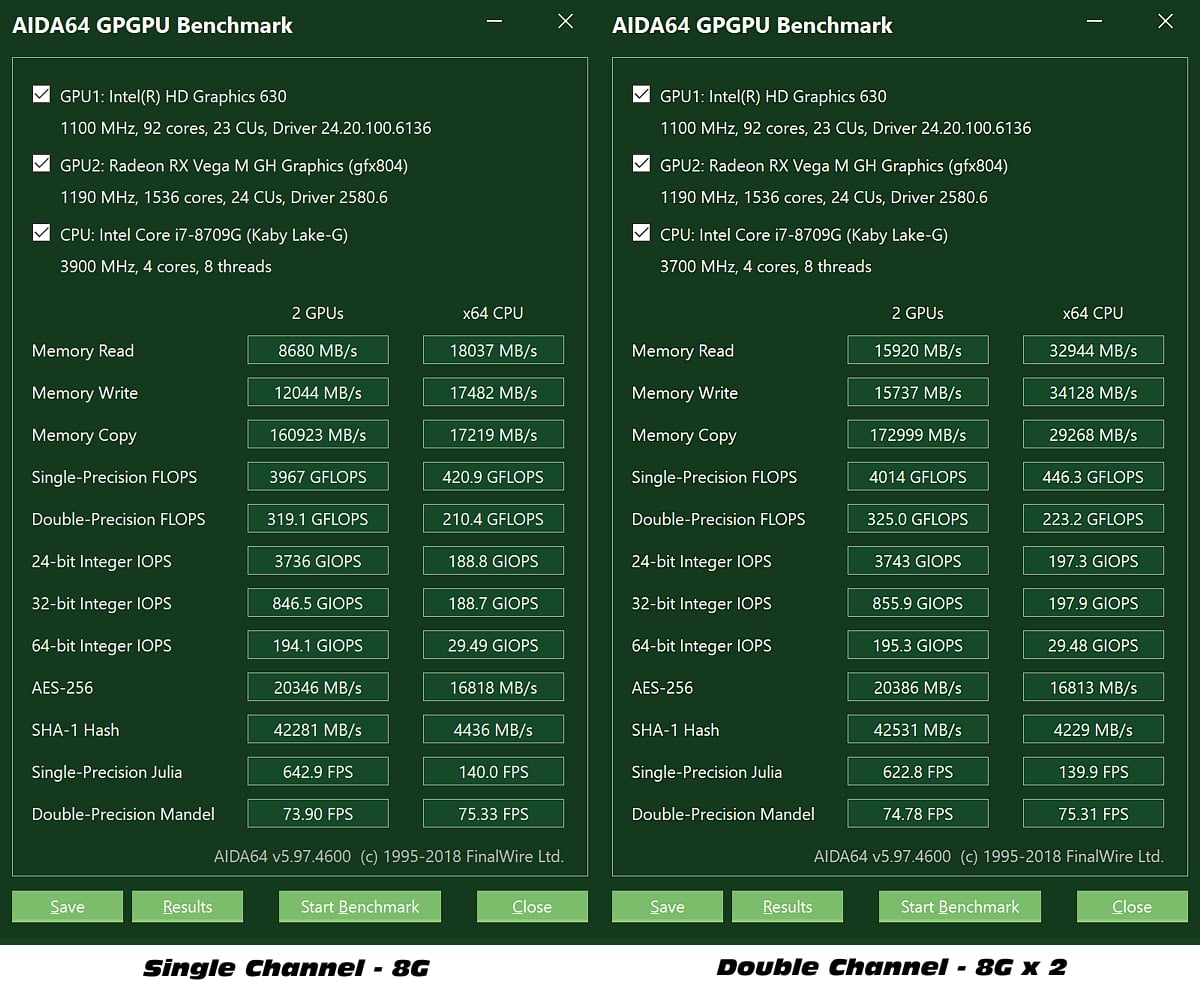The image size is (1200, 1000).
Task: Click the green Close button in Double Channel window
Action: [x=1132, y=906]
